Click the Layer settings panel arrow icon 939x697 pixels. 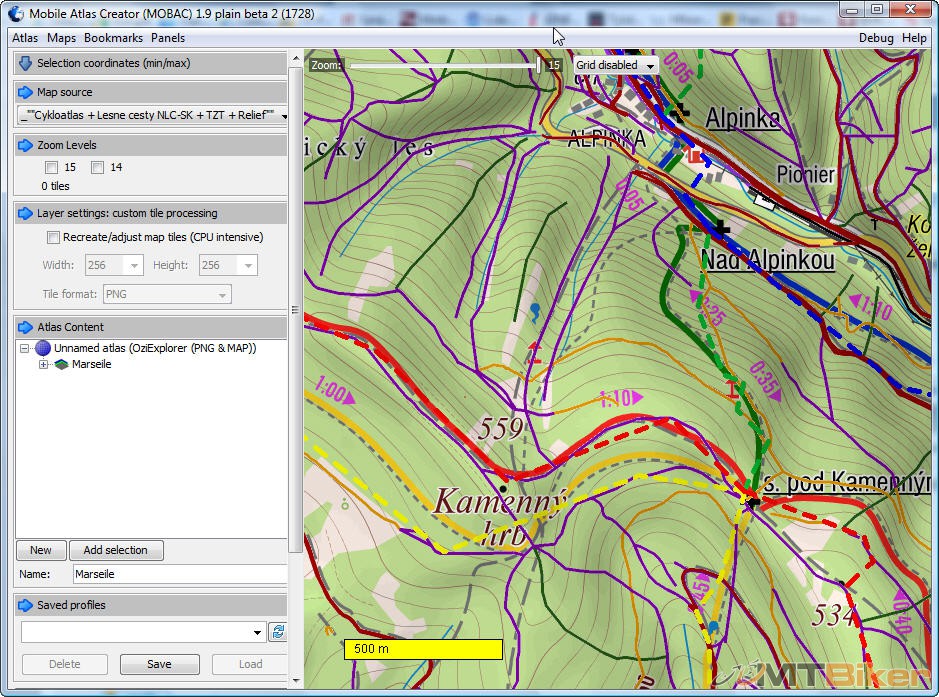pos(26,213)
